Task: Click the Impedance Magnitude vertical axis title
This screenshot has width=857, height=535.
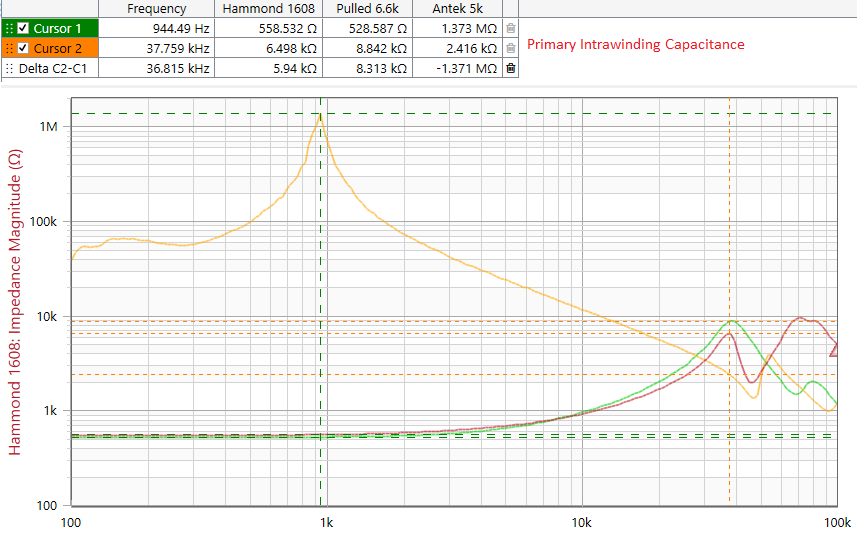Action: point(15,302)
